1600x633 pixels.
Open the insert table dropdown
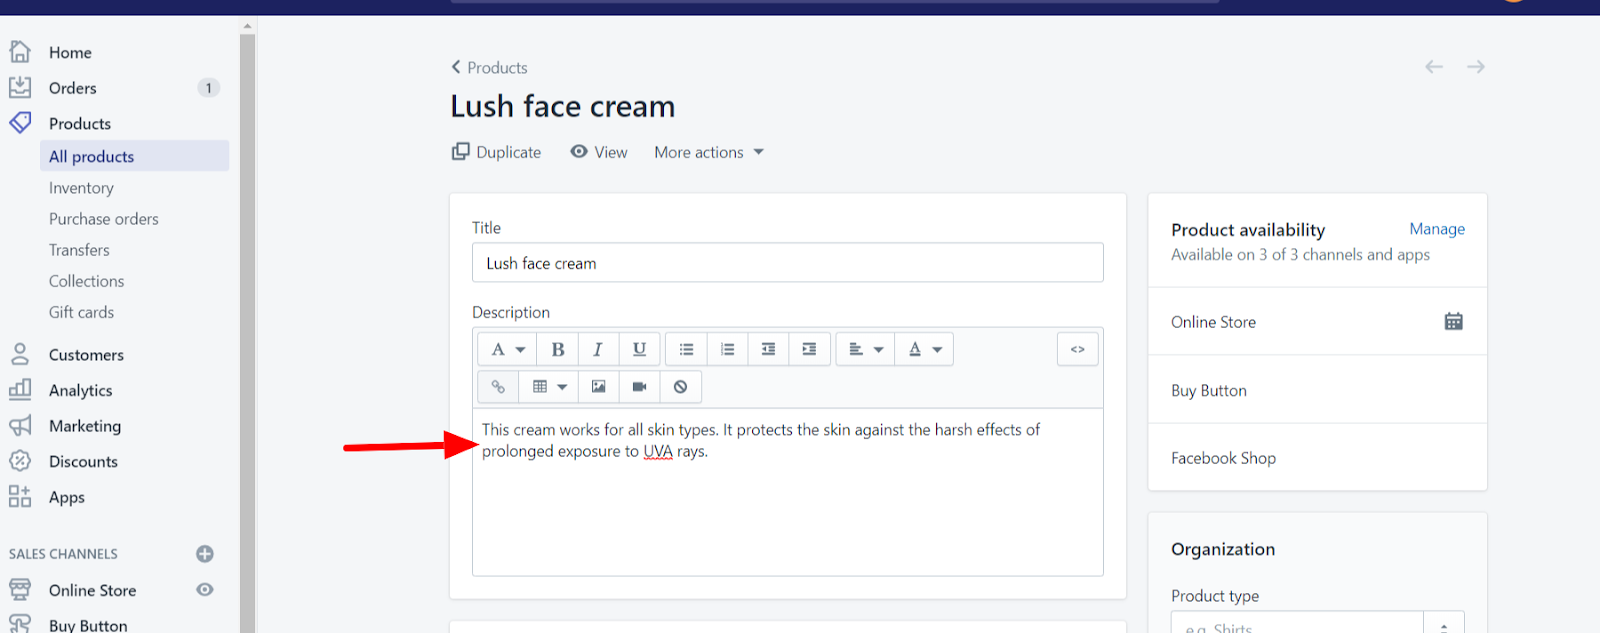pyautogui.click(x=548, y=386)
